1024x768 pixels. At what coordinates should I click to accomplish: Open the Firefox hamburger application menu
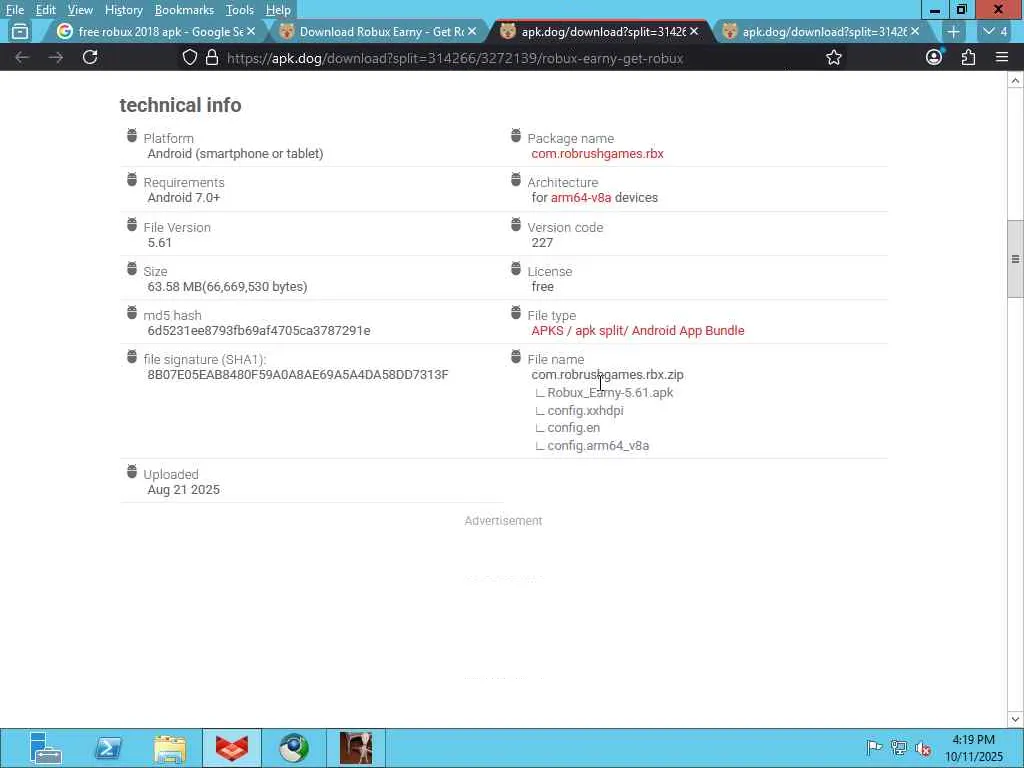[1002, 57]
